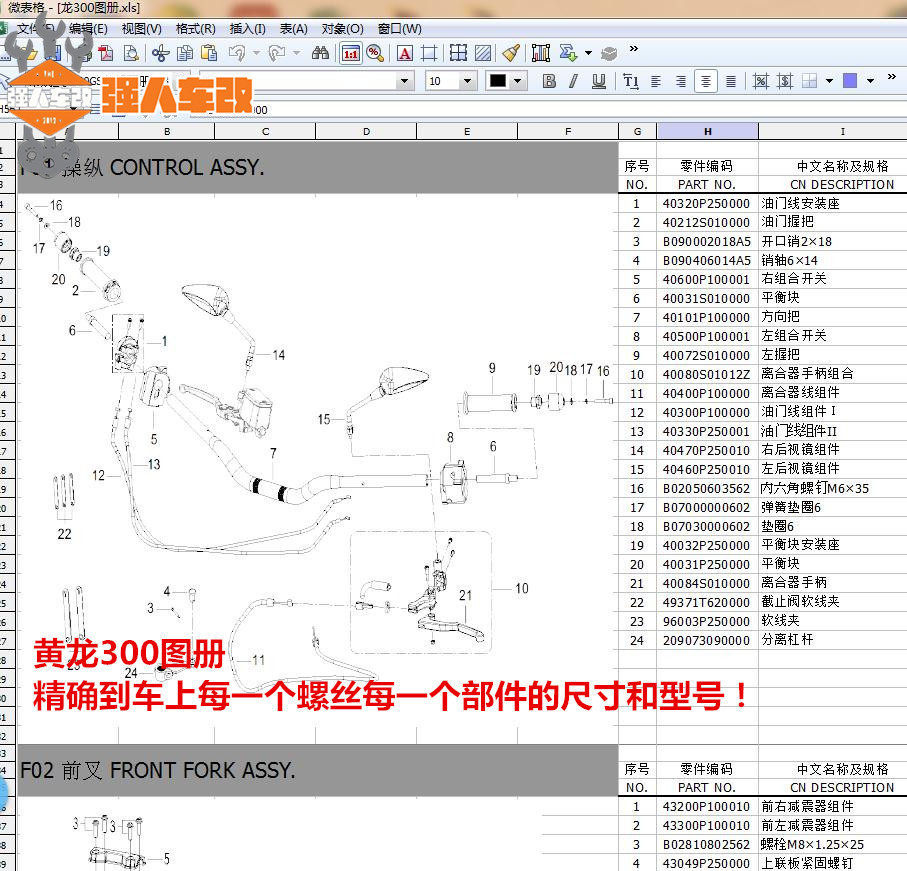Open the 编辑(E) menu
Screen dimensions: 907x871
tap(88, 29)
